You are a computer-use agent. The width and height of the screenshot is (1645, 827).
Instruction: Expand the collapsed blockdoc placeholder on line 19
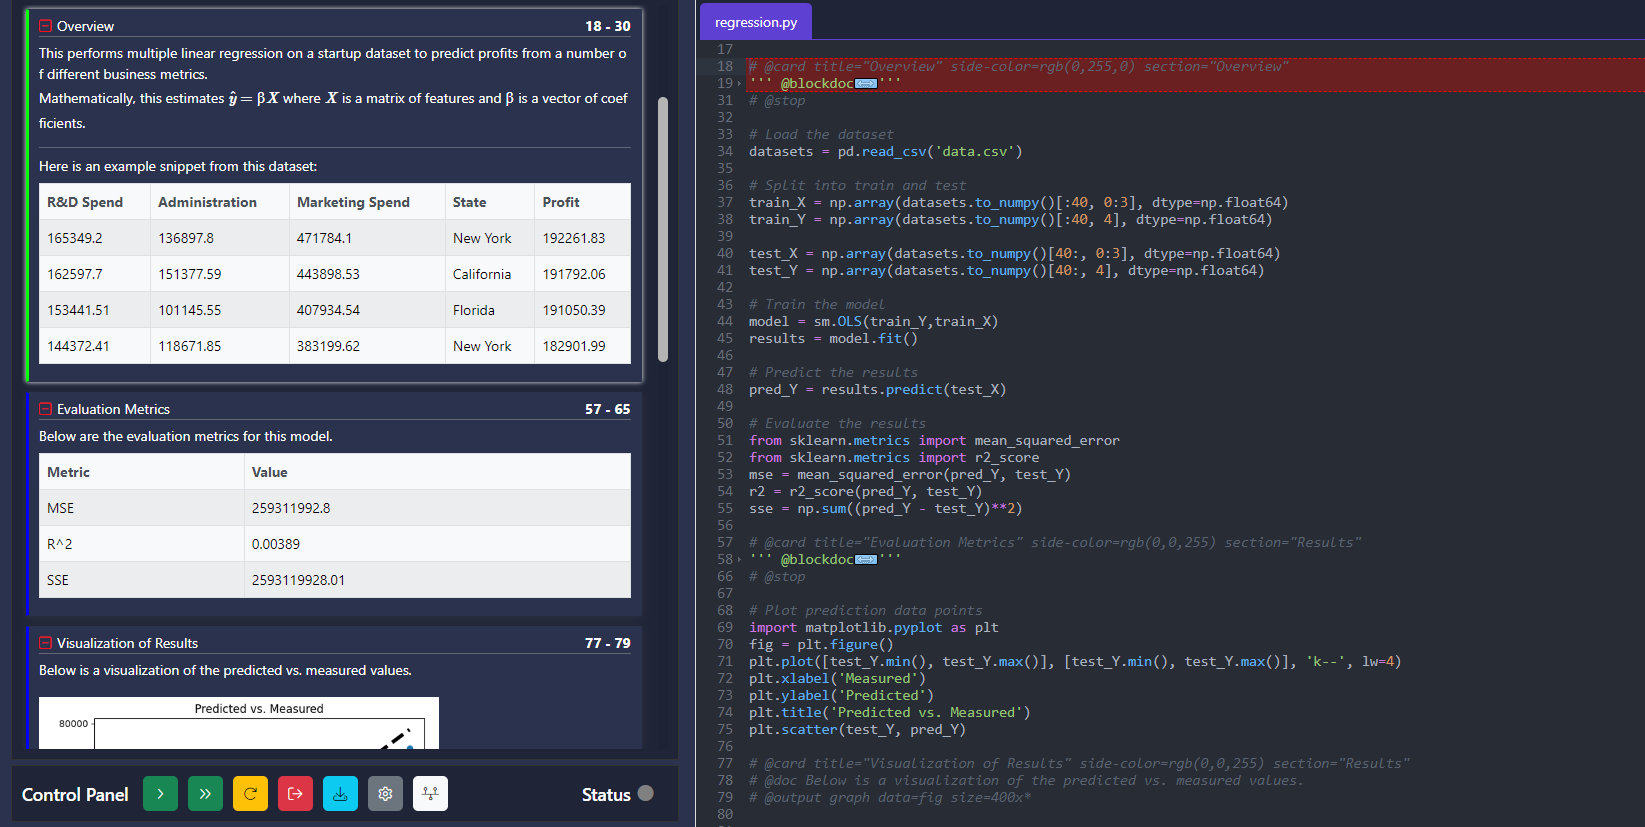click(x=866, y=84)
